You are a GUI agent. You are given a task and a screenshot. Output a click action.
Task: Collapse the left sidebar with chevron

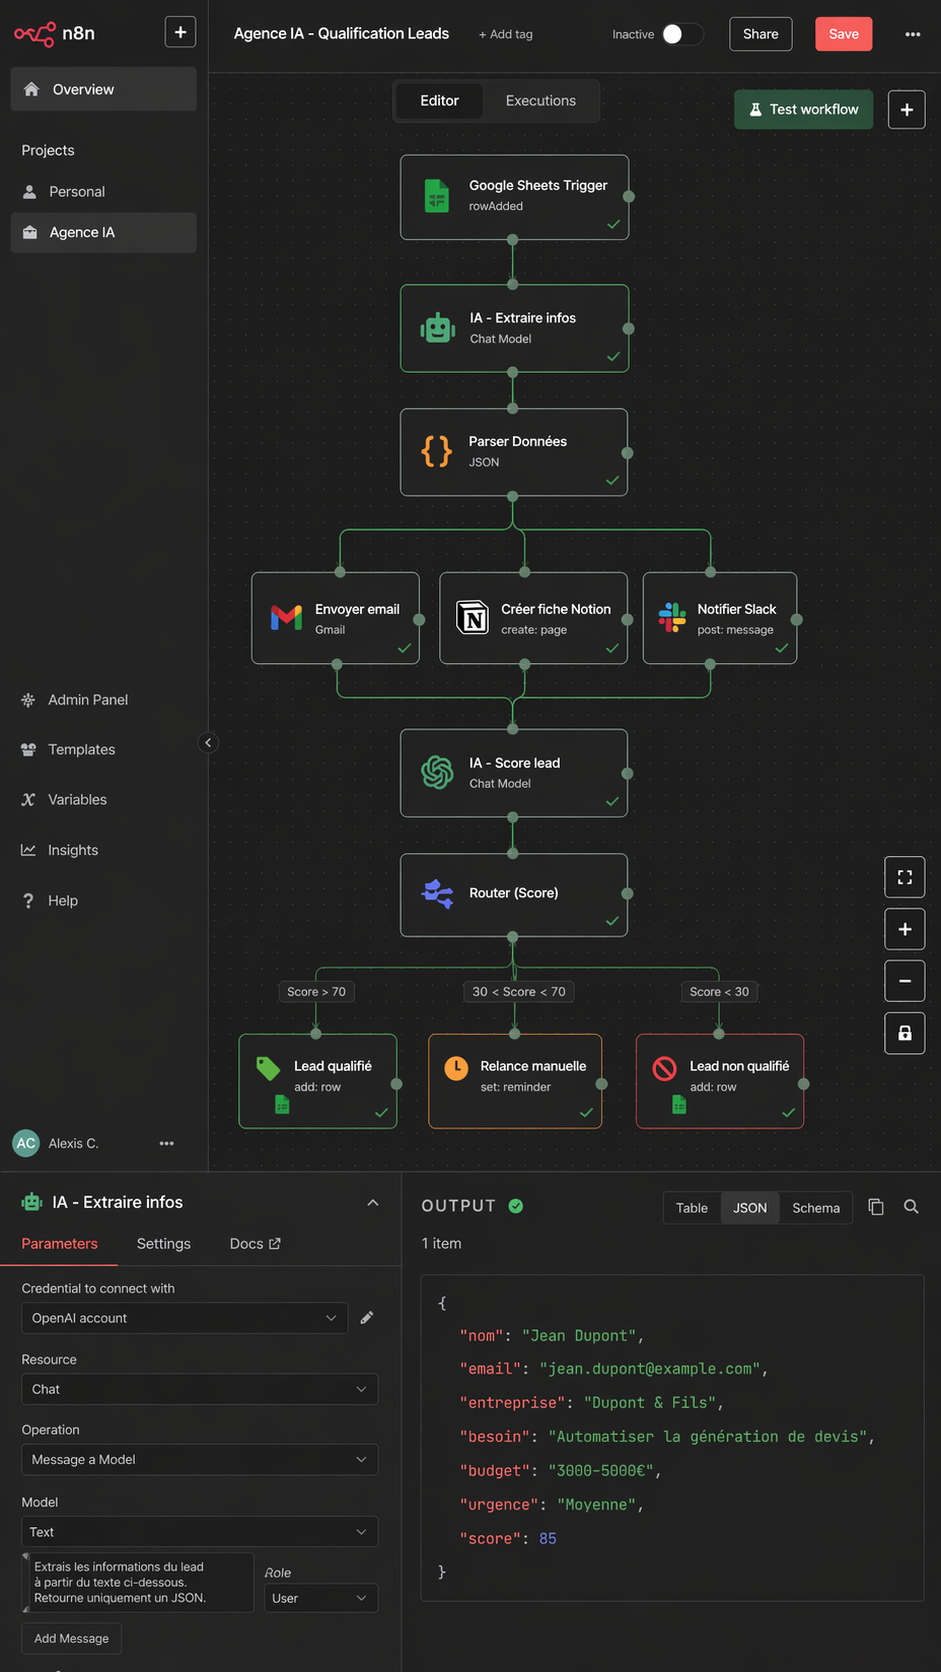click(208, 742)
